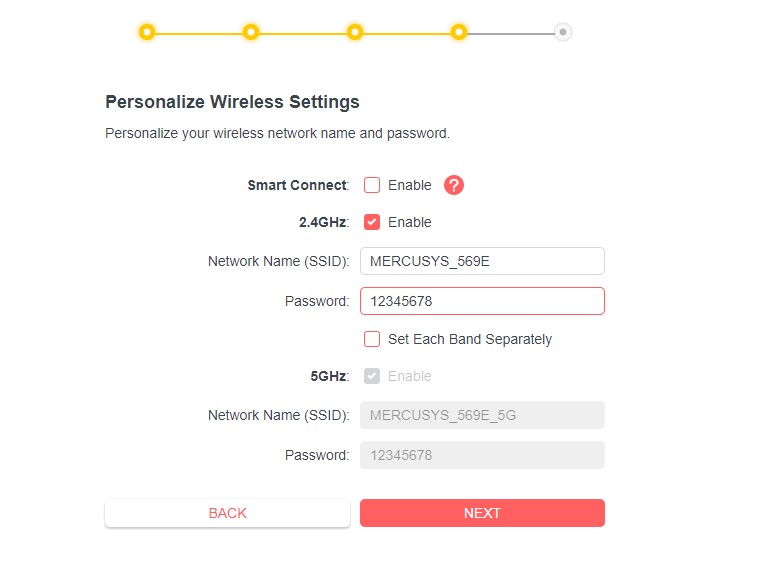Viewport: 776px width, 568px height.
Task: Click the Personalize Wireless Settings heading
Action: (x=232, y=101)
